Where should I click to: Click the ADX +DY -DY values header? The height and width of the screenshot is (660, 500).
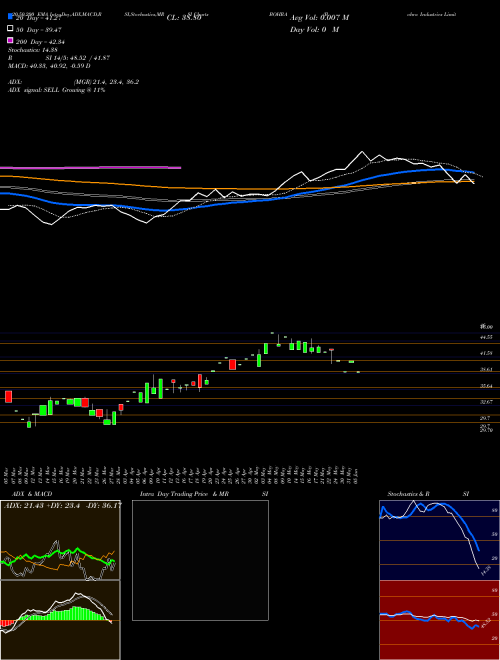tap(62, 505)
